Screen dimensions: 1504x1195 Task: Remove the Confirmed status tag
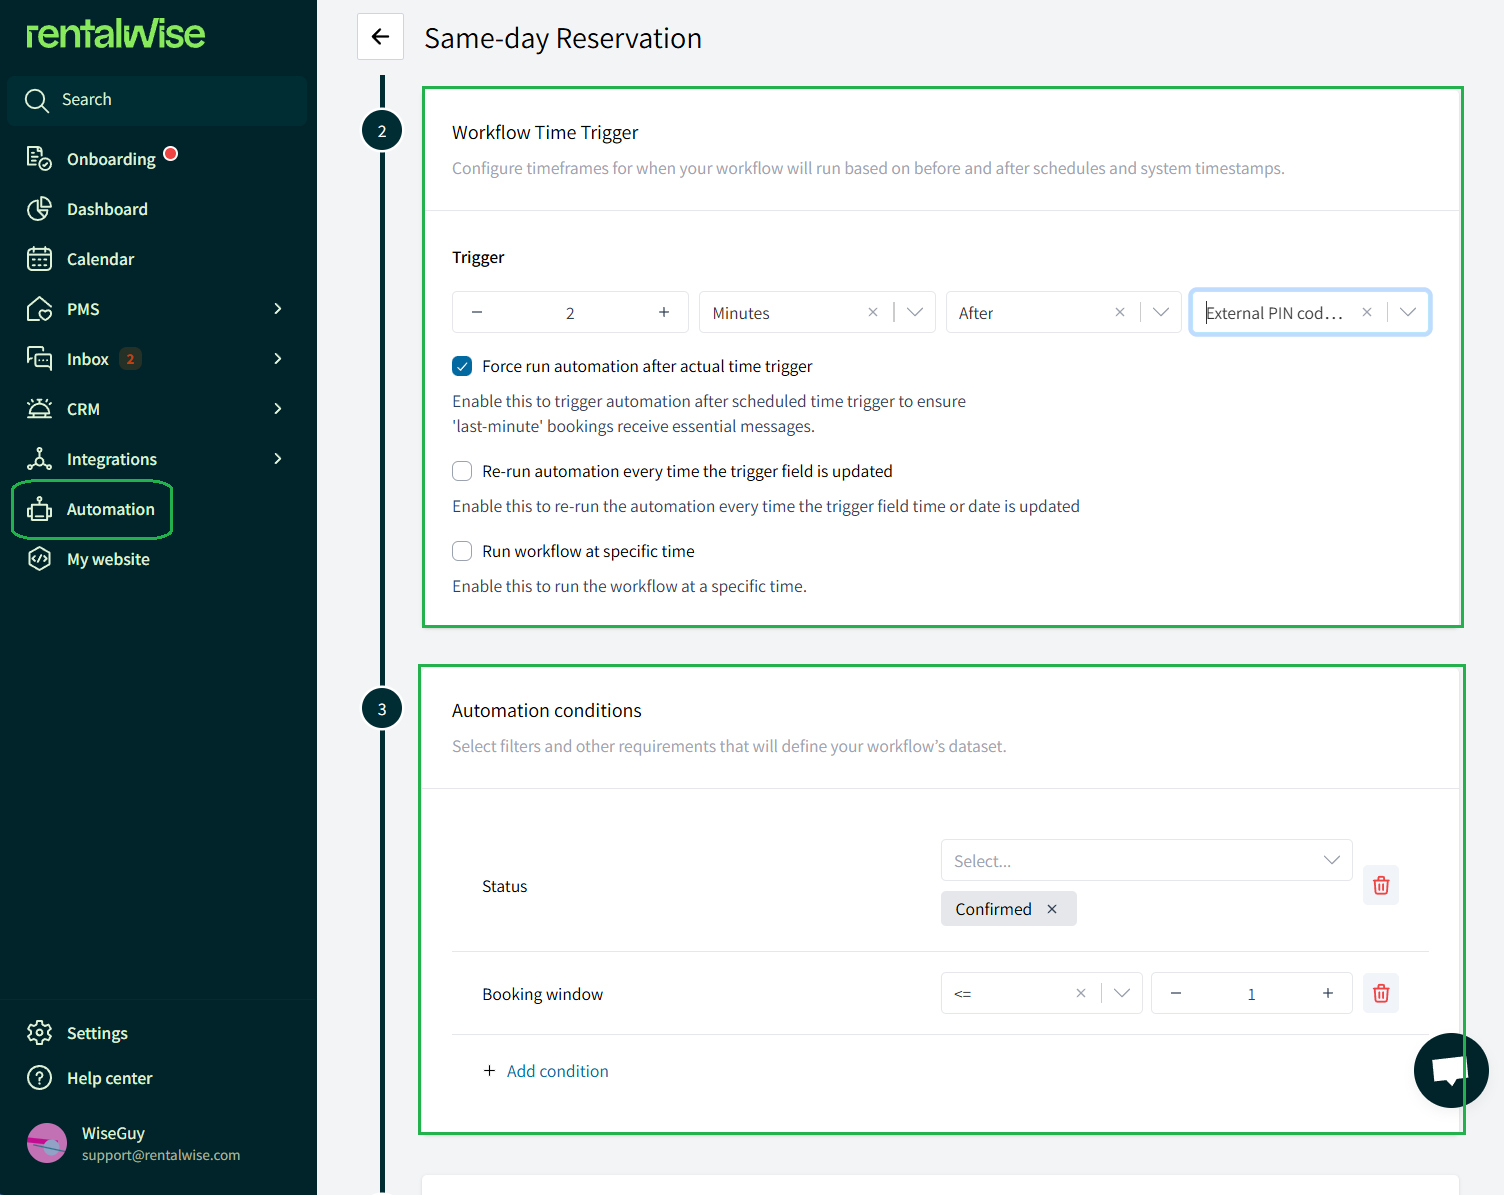coord(1052,909)
